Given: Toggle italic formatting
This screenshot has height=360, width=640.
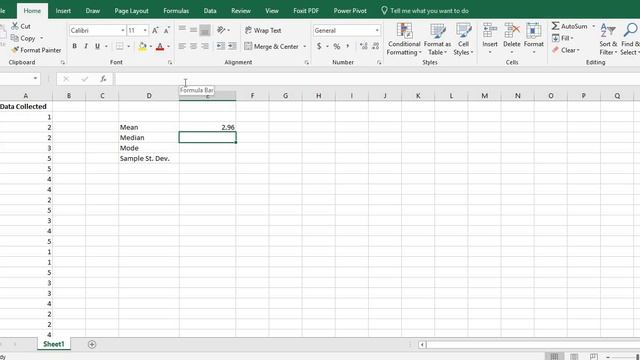Looking at the screenshot, I should point(86,47).
